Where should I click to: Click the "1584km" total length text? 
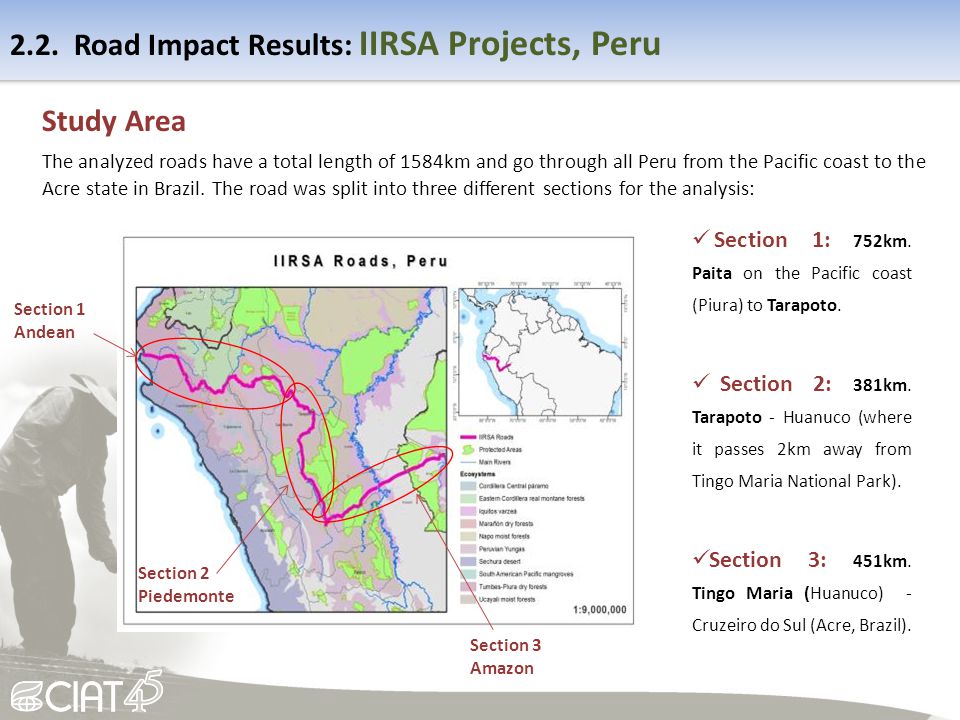click(435, 162)
